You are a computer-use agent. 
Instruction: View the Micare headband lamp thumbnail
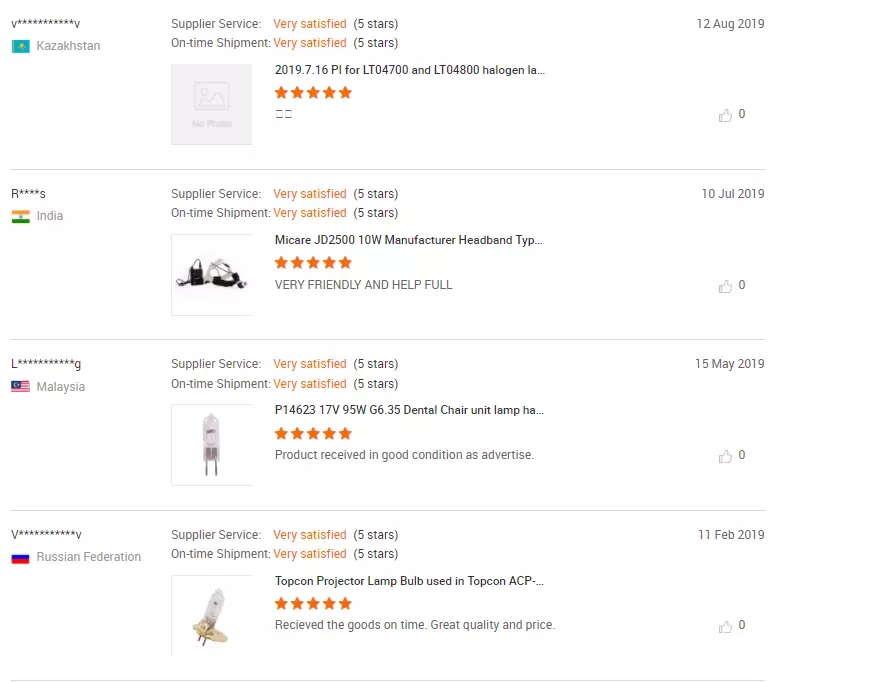click(x=211, y=275)
